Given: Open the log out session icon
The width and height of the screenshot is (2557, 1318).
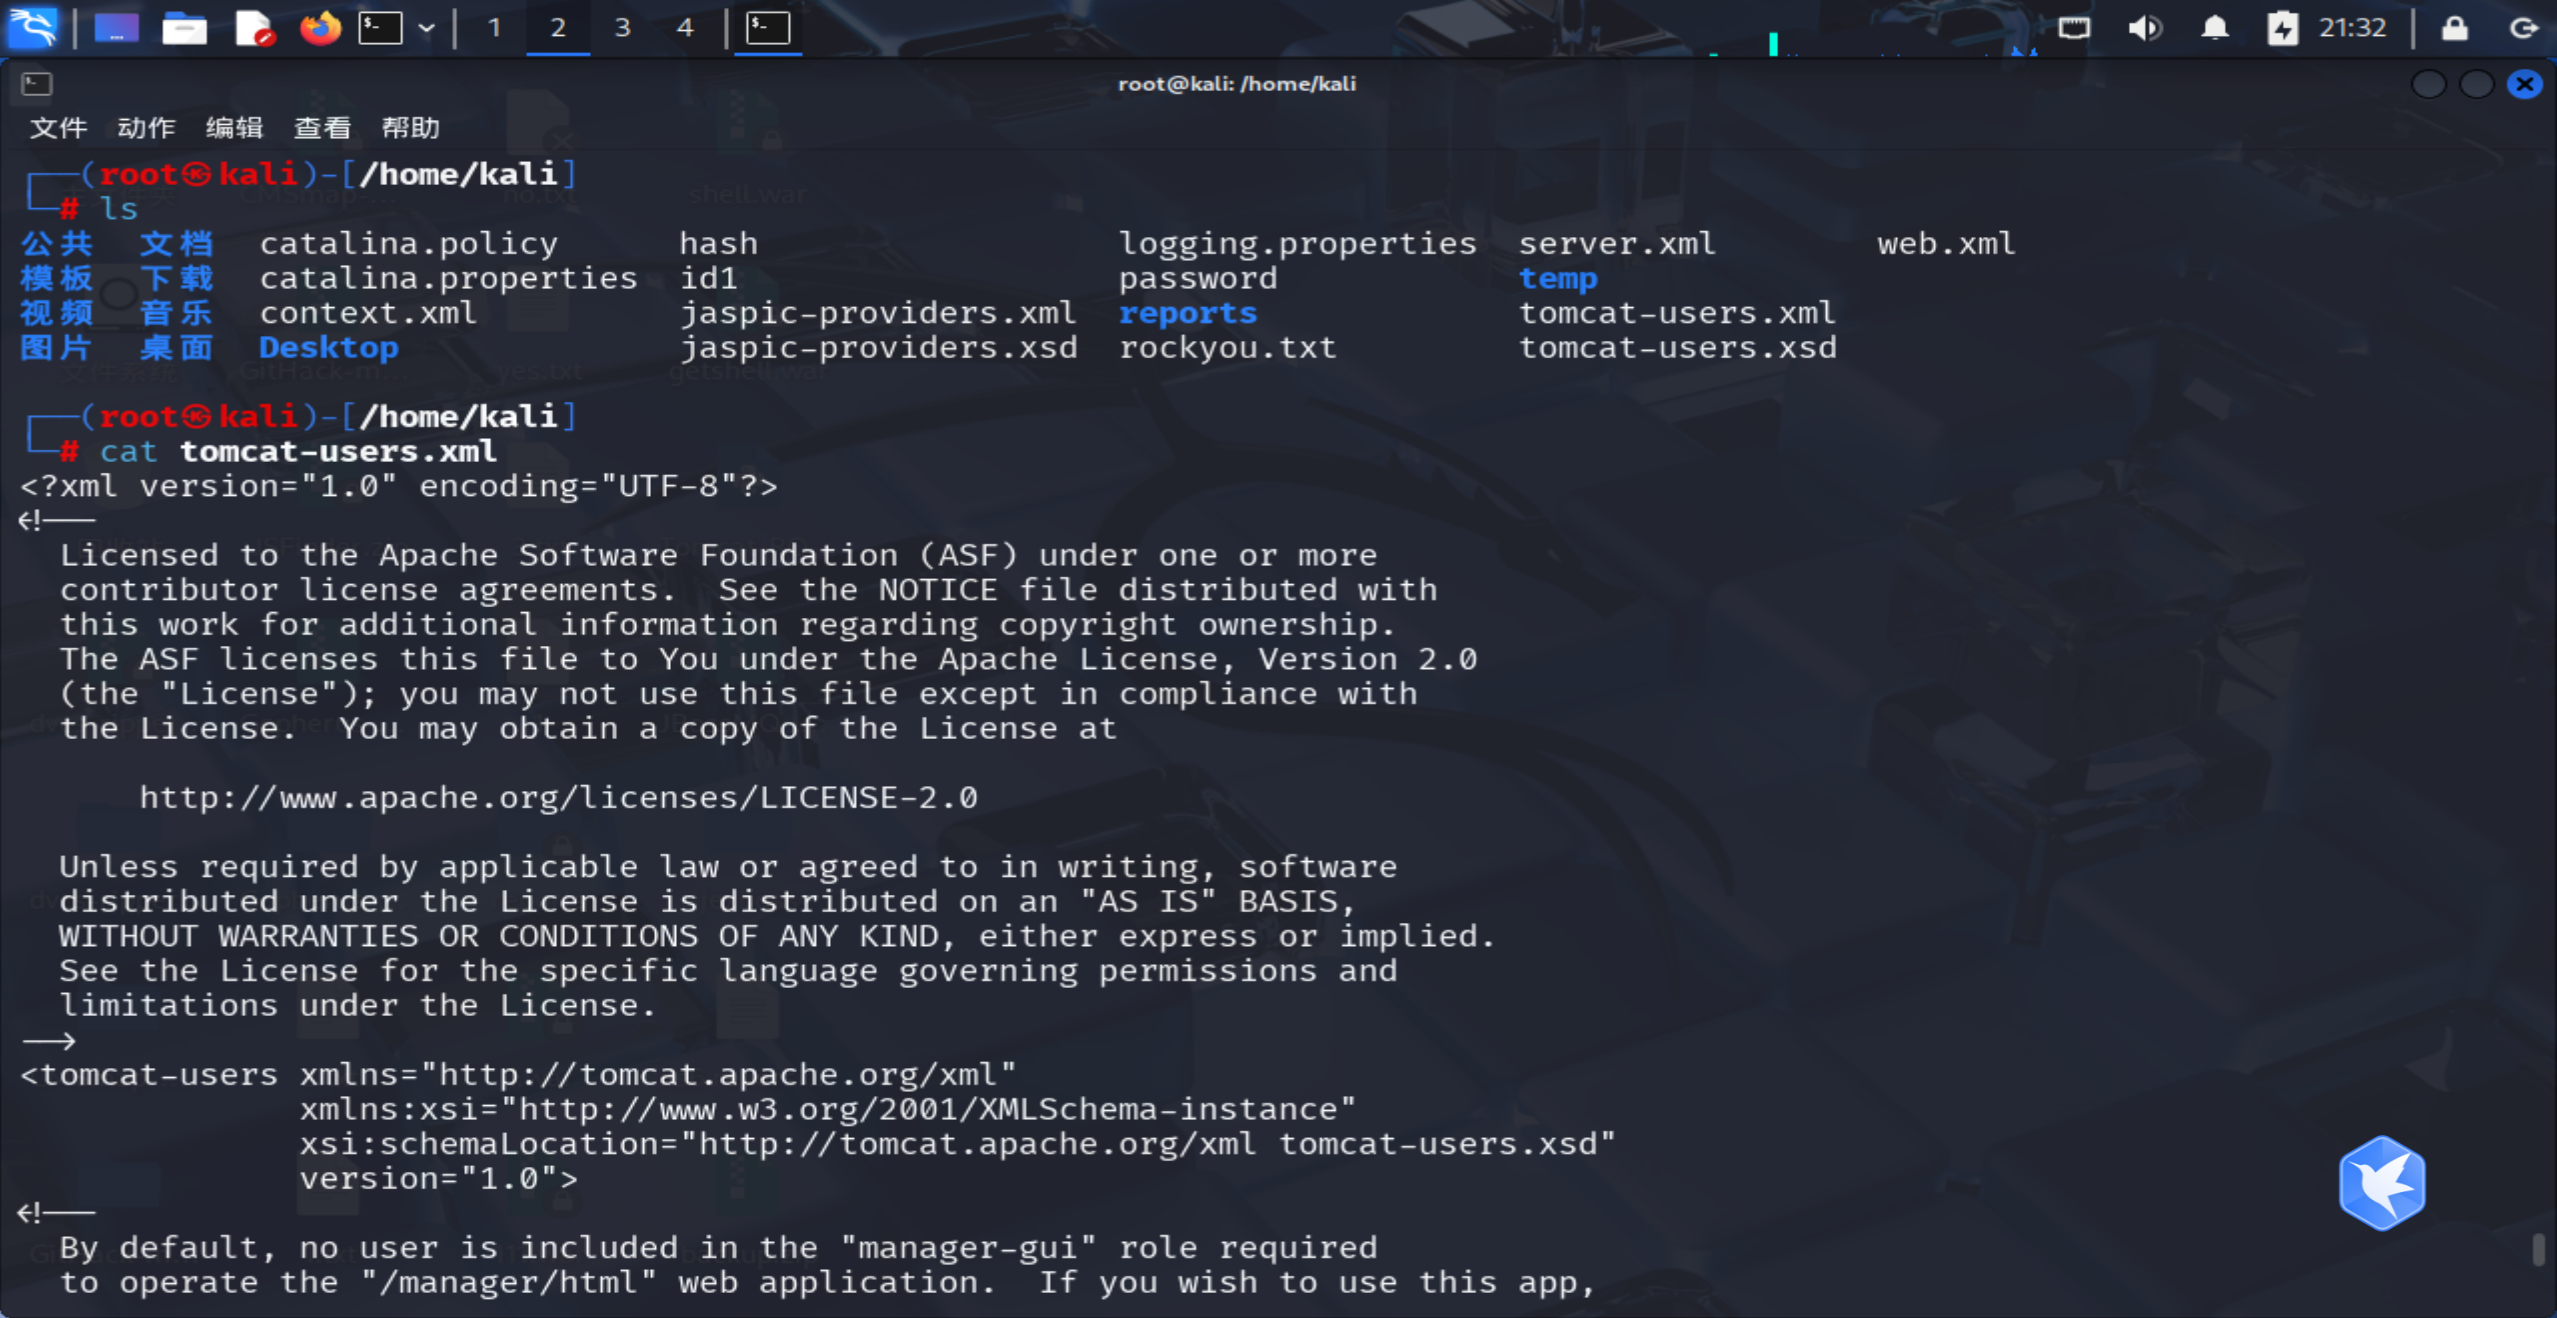Looking at the screenshot, I should 2524,28.
